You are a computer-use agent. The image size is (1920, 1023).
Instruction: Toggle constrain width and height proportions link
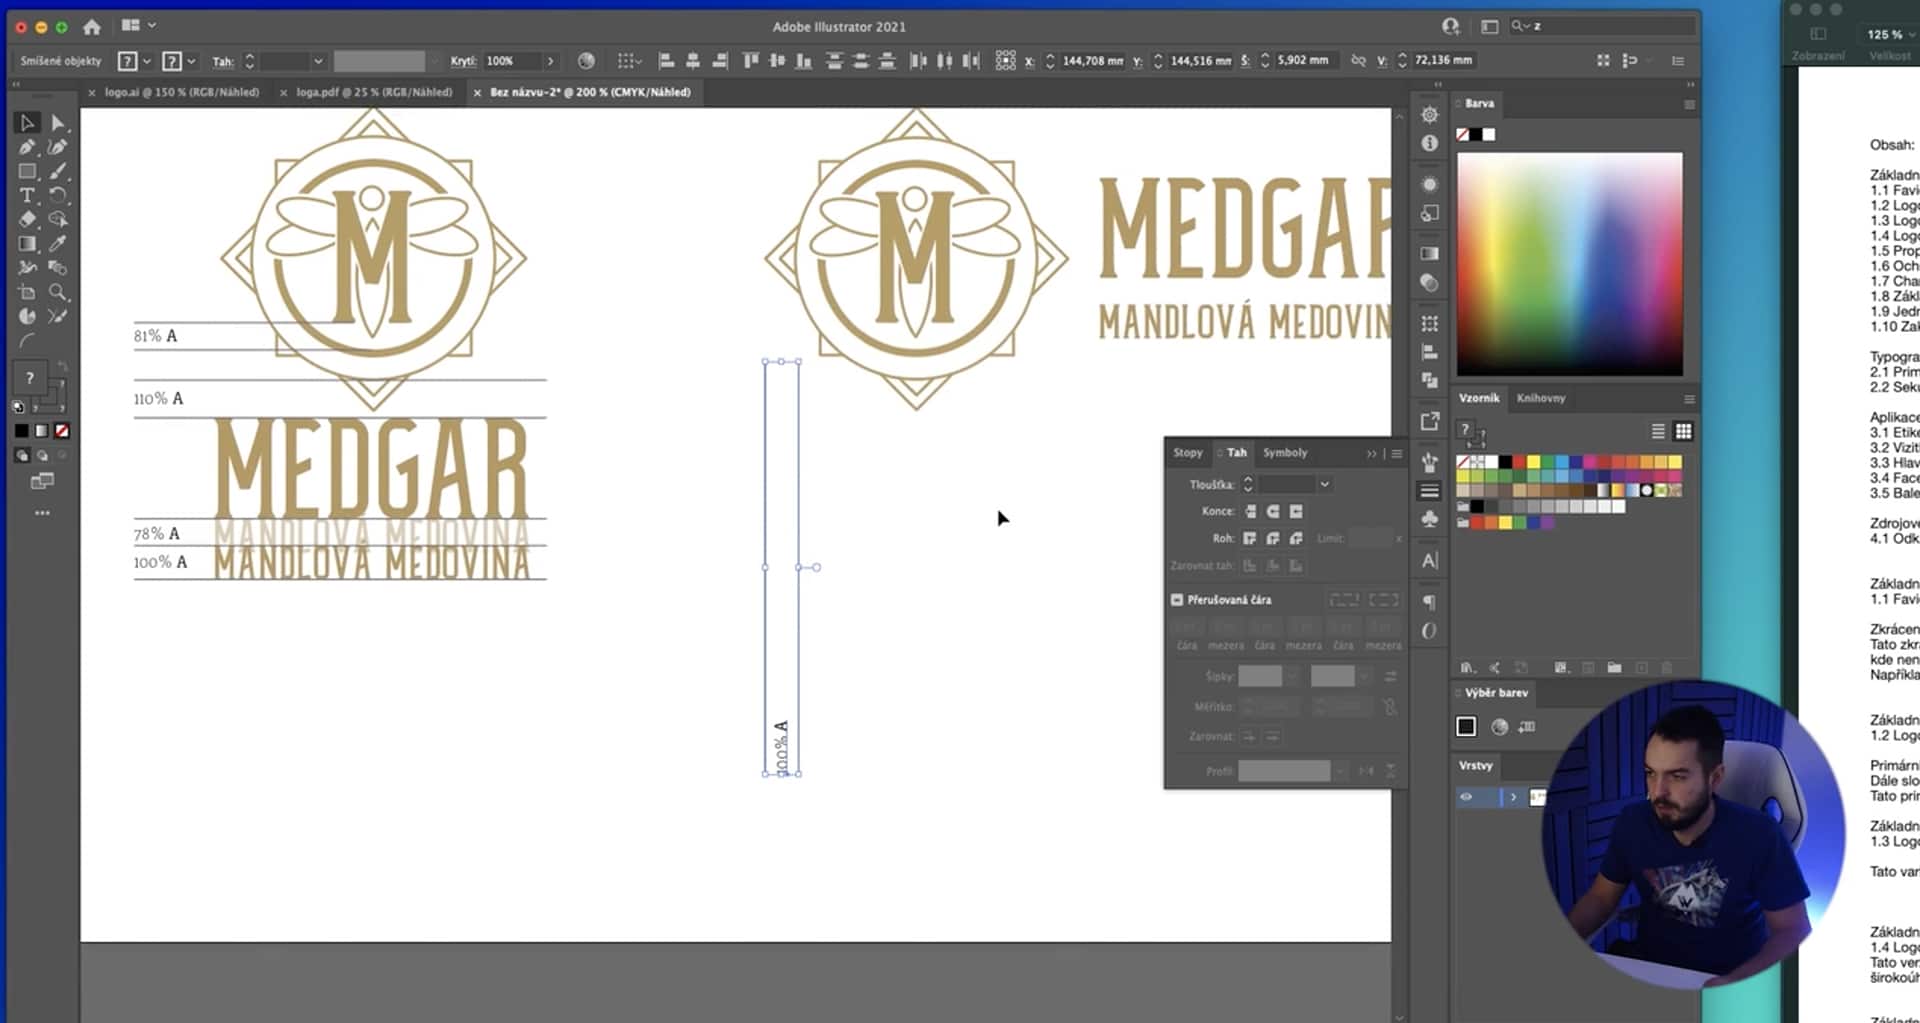[x=1358, y=61]
